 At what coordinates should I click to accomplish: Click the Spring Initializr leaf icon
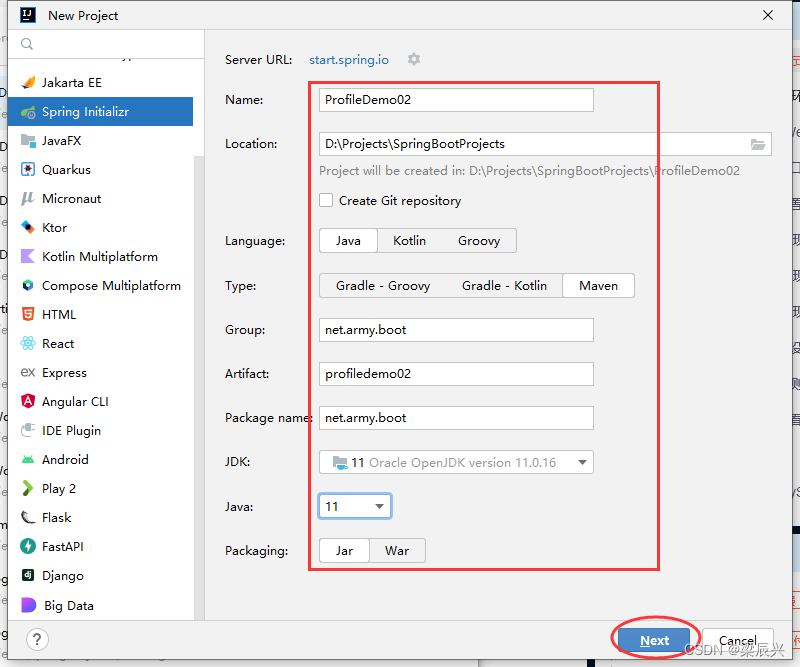[x=29, y=112]
